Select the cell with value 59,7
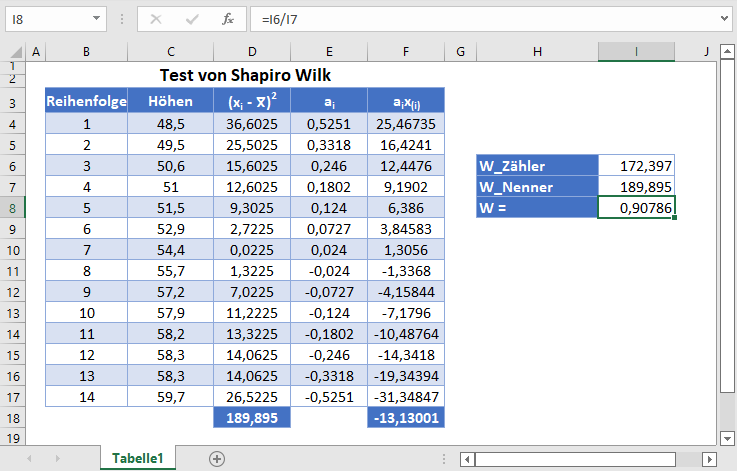737x471 pixels. click(171, 397)
